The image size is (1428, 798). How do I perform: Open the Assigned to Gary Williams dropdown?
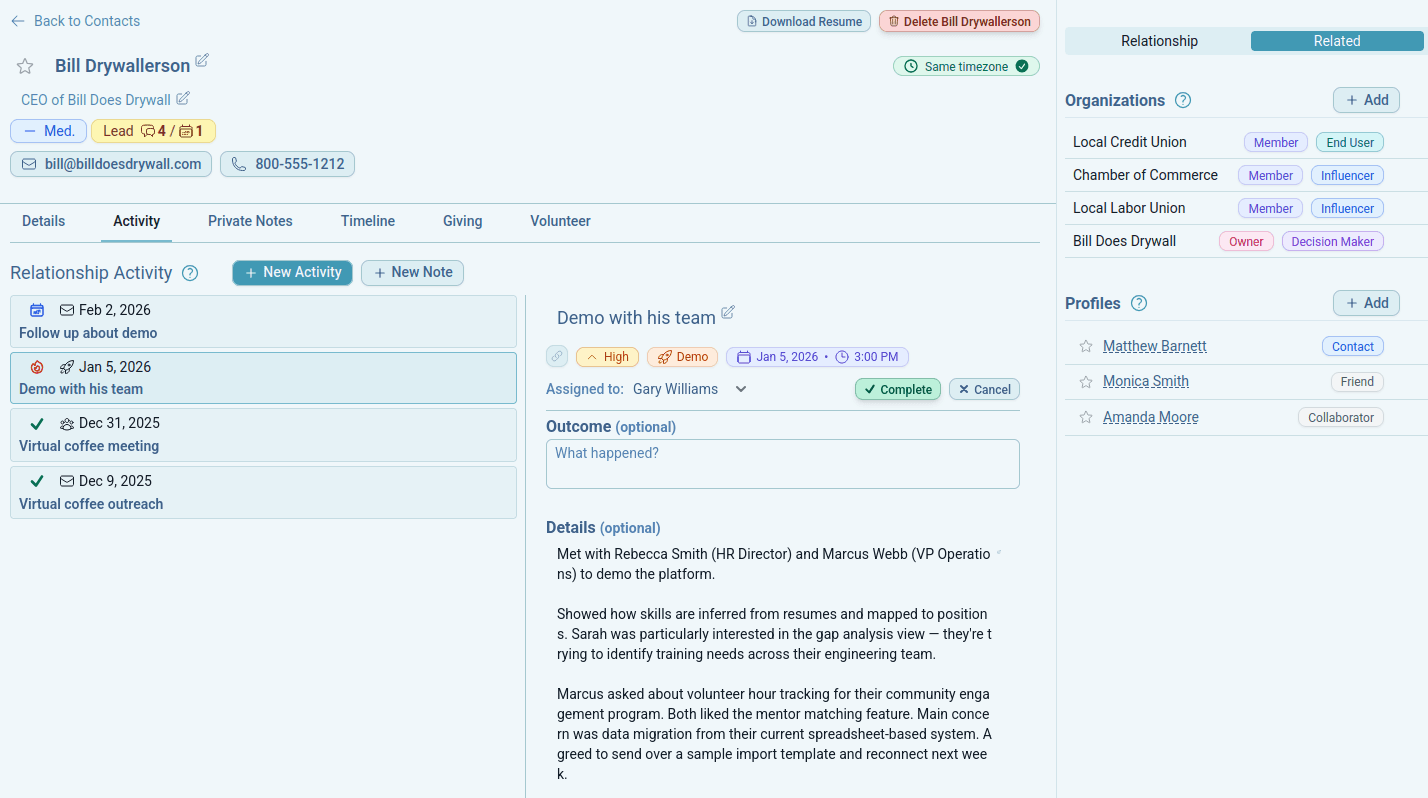[x=740, y=389]
